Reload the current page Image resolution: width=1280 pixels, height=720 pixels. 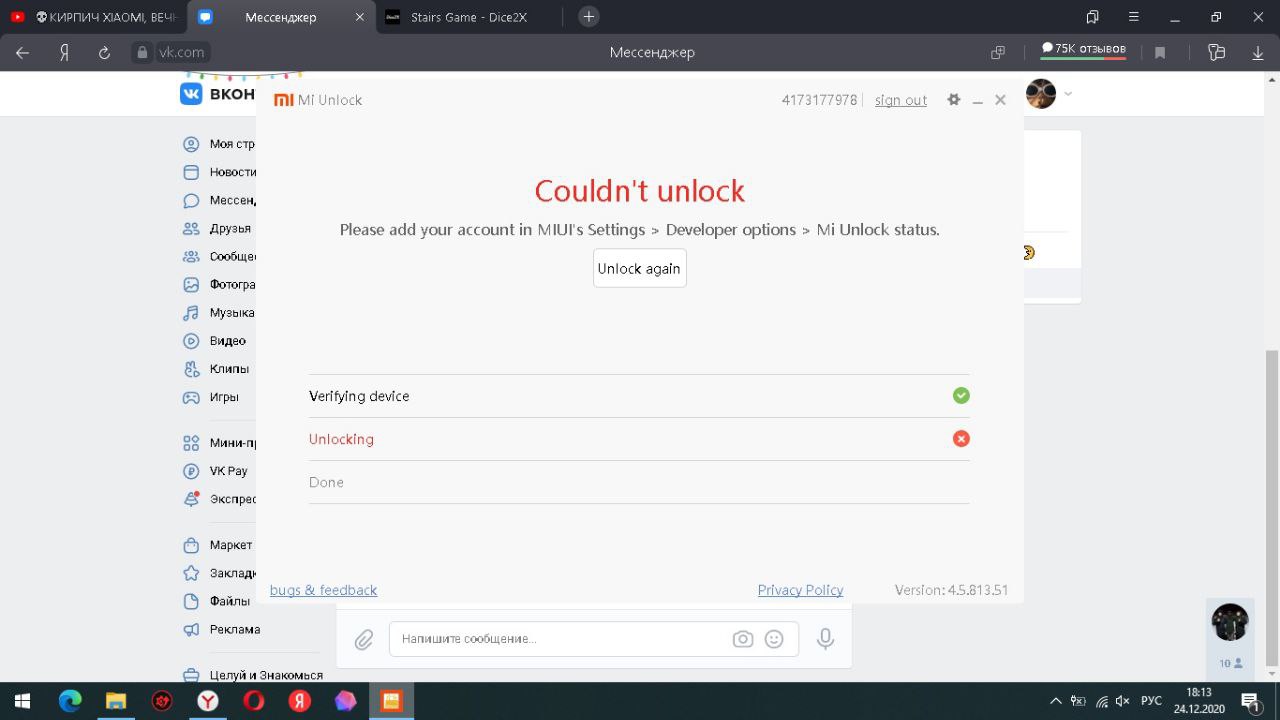(x=104, y=52)
